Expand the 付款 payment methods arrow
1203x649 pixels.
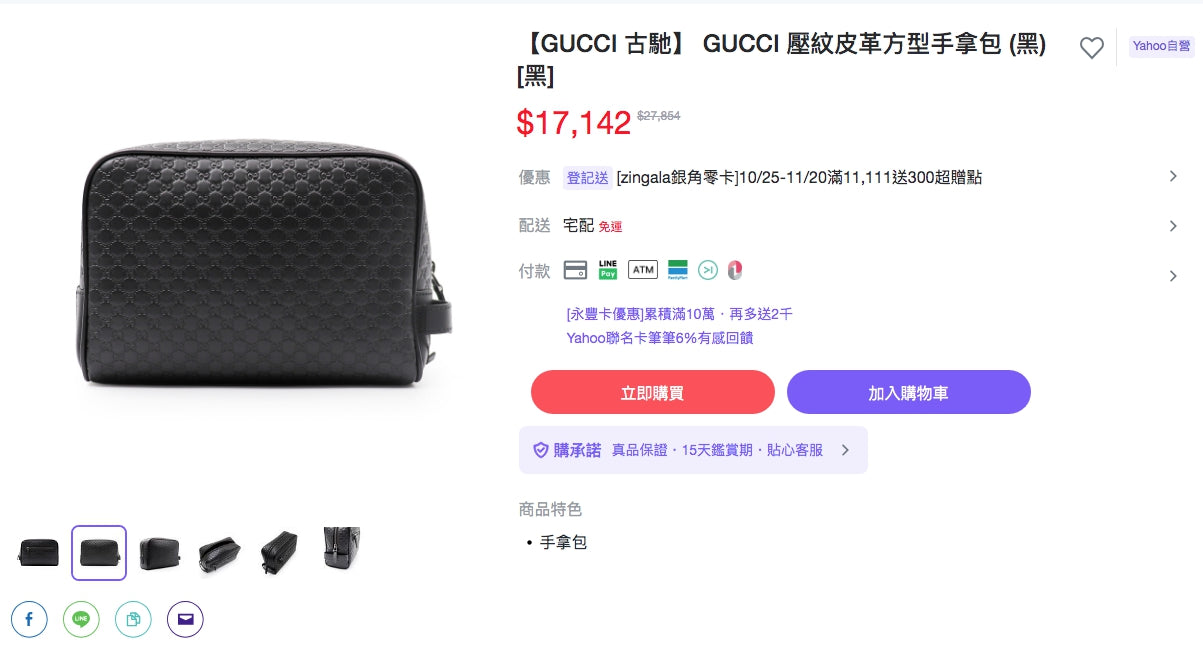tap(1173, 276)
